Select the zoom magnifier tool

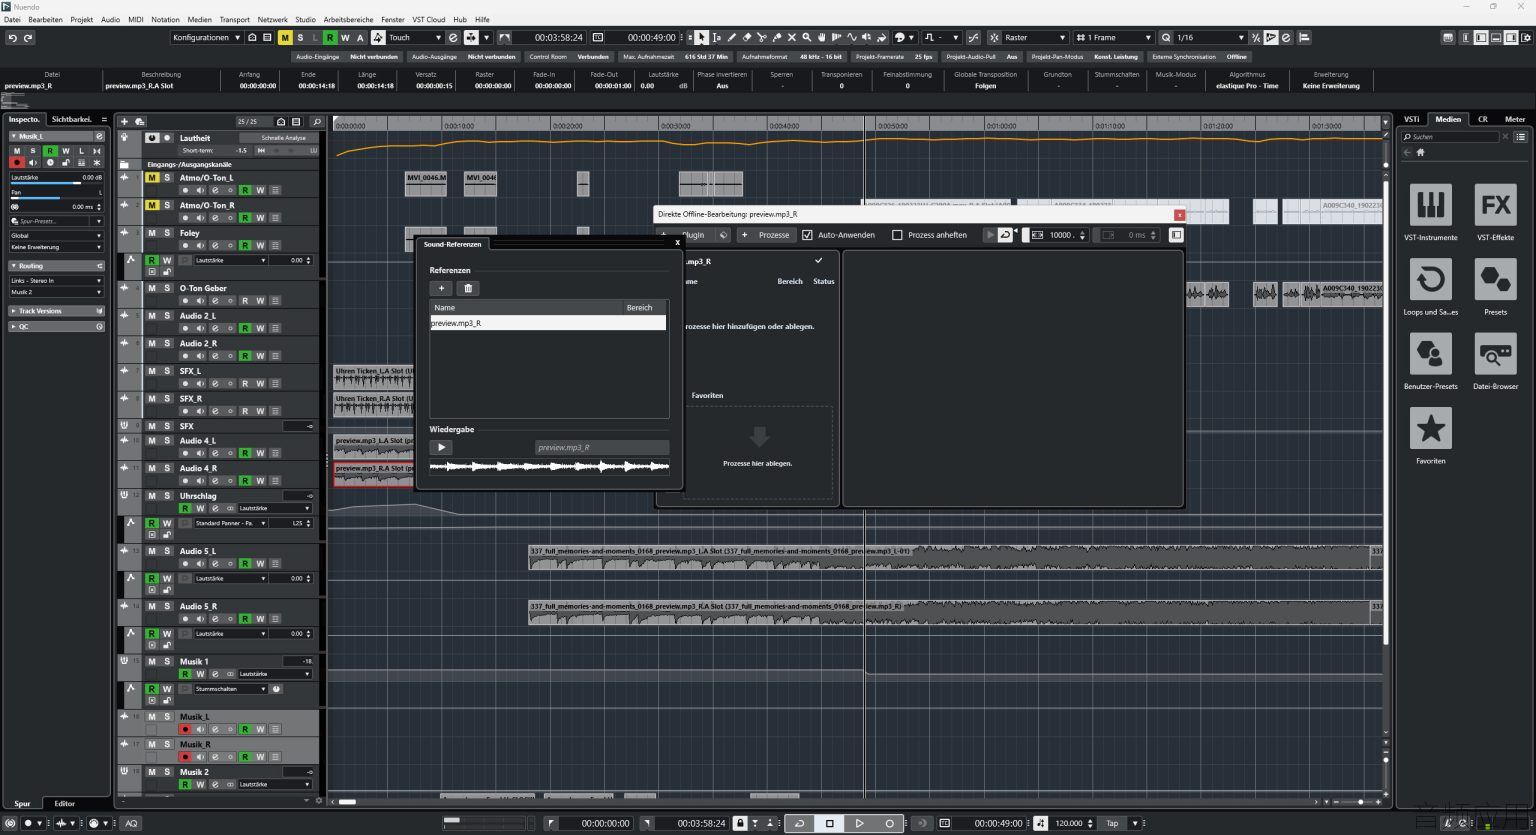(x=807, y=38)
